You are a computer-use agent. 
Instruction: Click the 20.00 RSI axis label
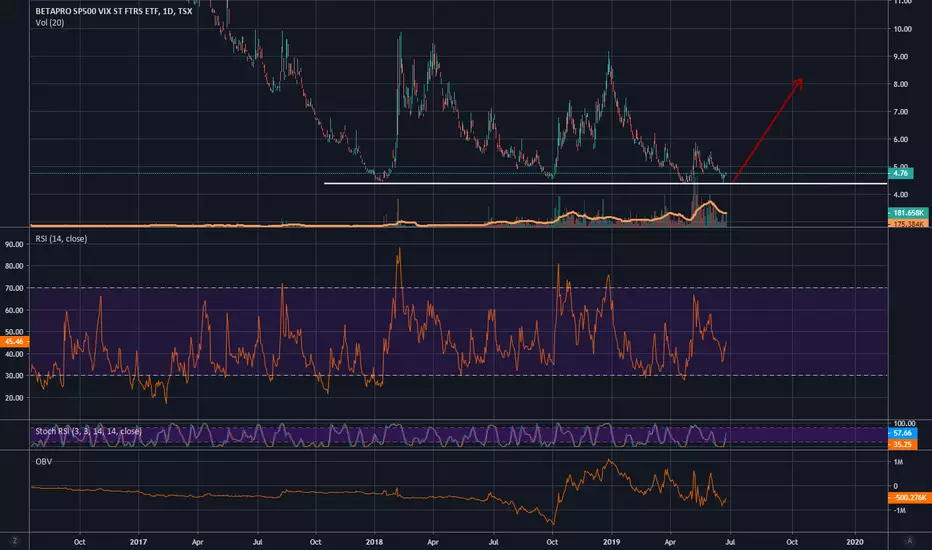click(14, 398)
